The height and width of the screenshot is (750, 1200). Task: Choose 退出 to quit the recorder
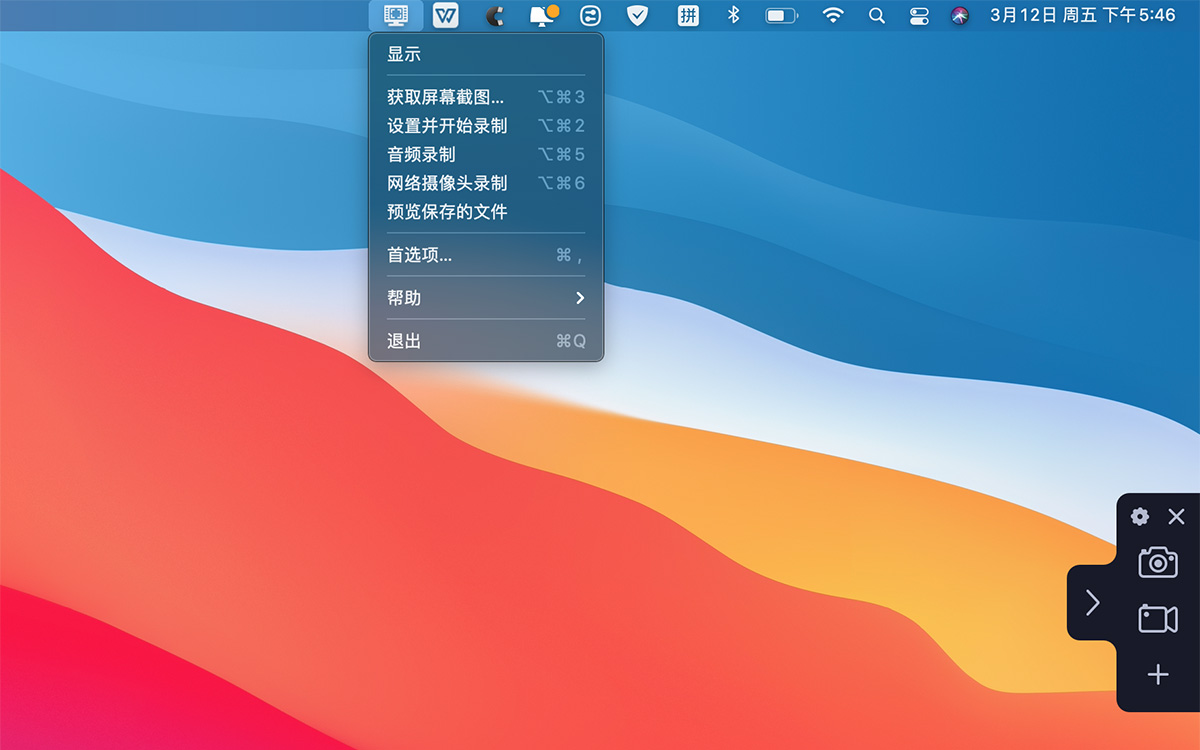pyautogui.click(x=486, y=341)
